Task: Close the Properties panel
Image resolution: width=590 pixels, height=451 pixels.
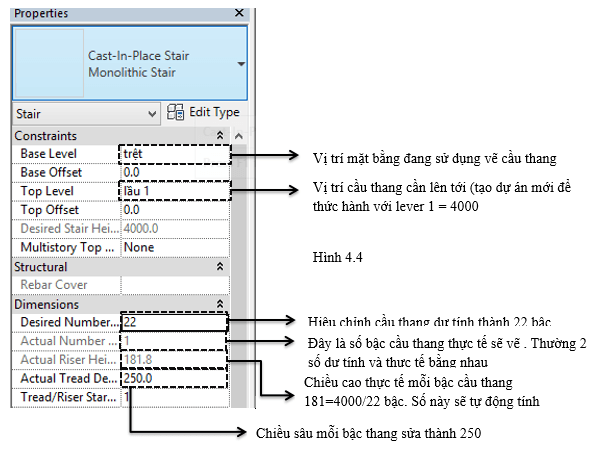Action: tap(239, 13)
